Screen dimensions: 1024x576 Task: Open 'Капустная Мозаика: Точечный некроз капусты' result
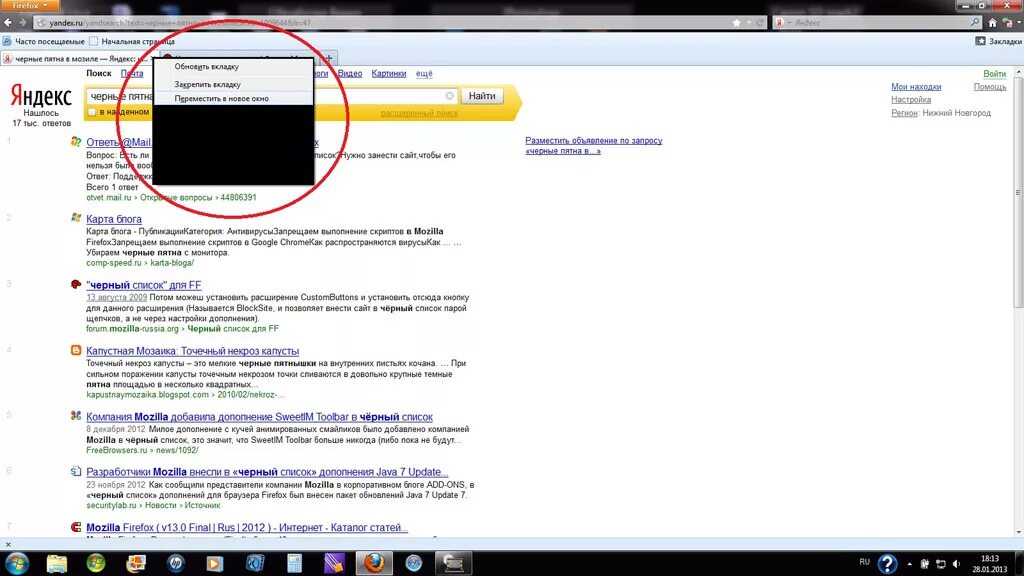pyautogui.click(x=193, y=351)
